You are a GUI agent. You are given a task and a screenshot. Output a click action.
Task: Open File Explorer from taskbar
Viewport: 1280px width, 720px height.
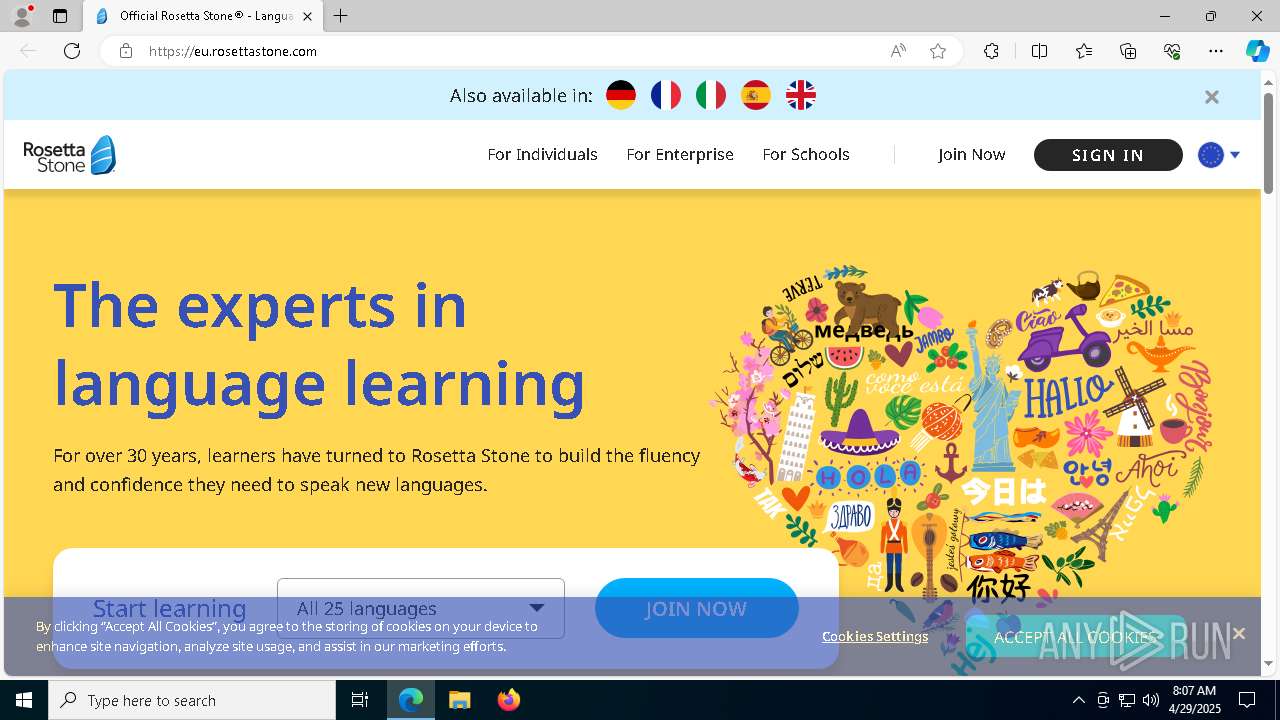[x=459, y=700]
